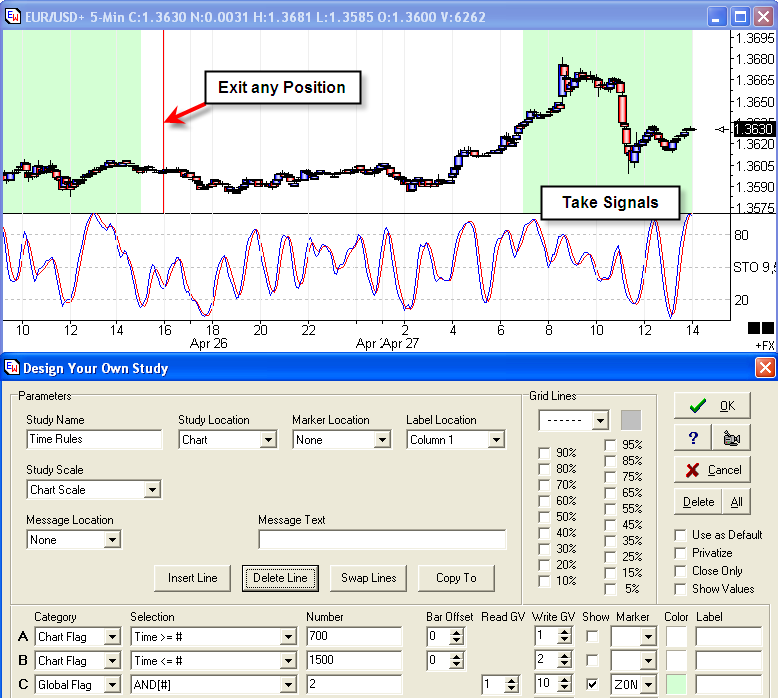Screen dimensions: 779x698
Task: Enable the Use as Default checkbox
Action: coord(681,535)
